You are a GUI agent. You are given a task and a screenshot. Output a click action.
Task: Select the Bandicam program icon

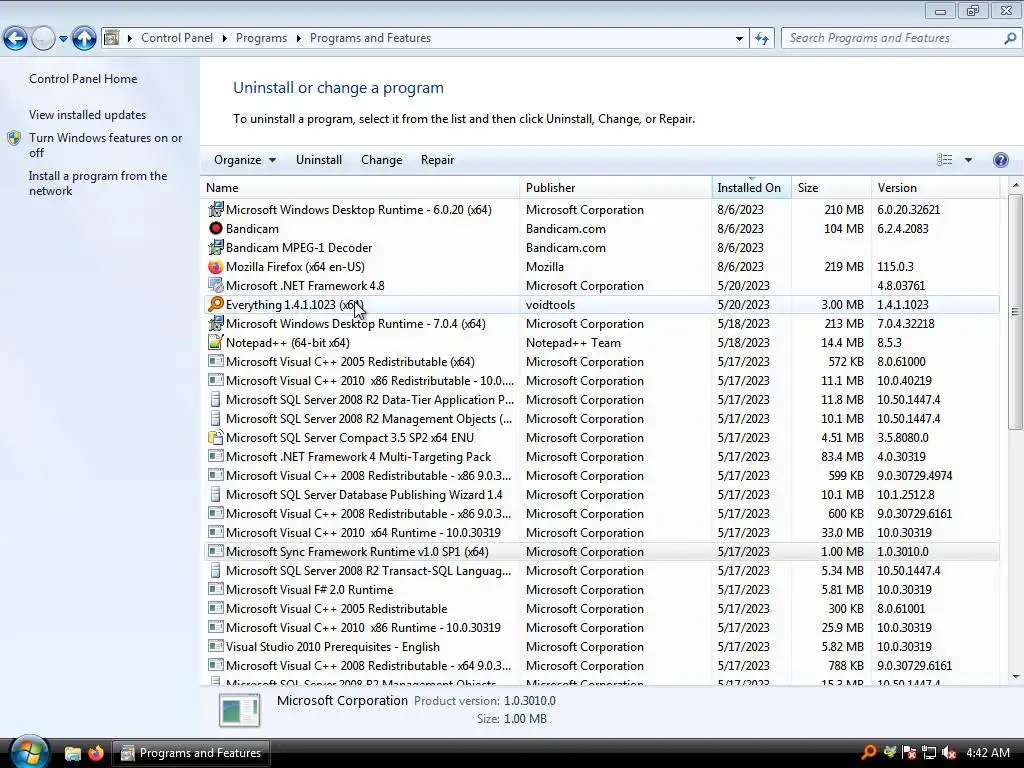216,229
